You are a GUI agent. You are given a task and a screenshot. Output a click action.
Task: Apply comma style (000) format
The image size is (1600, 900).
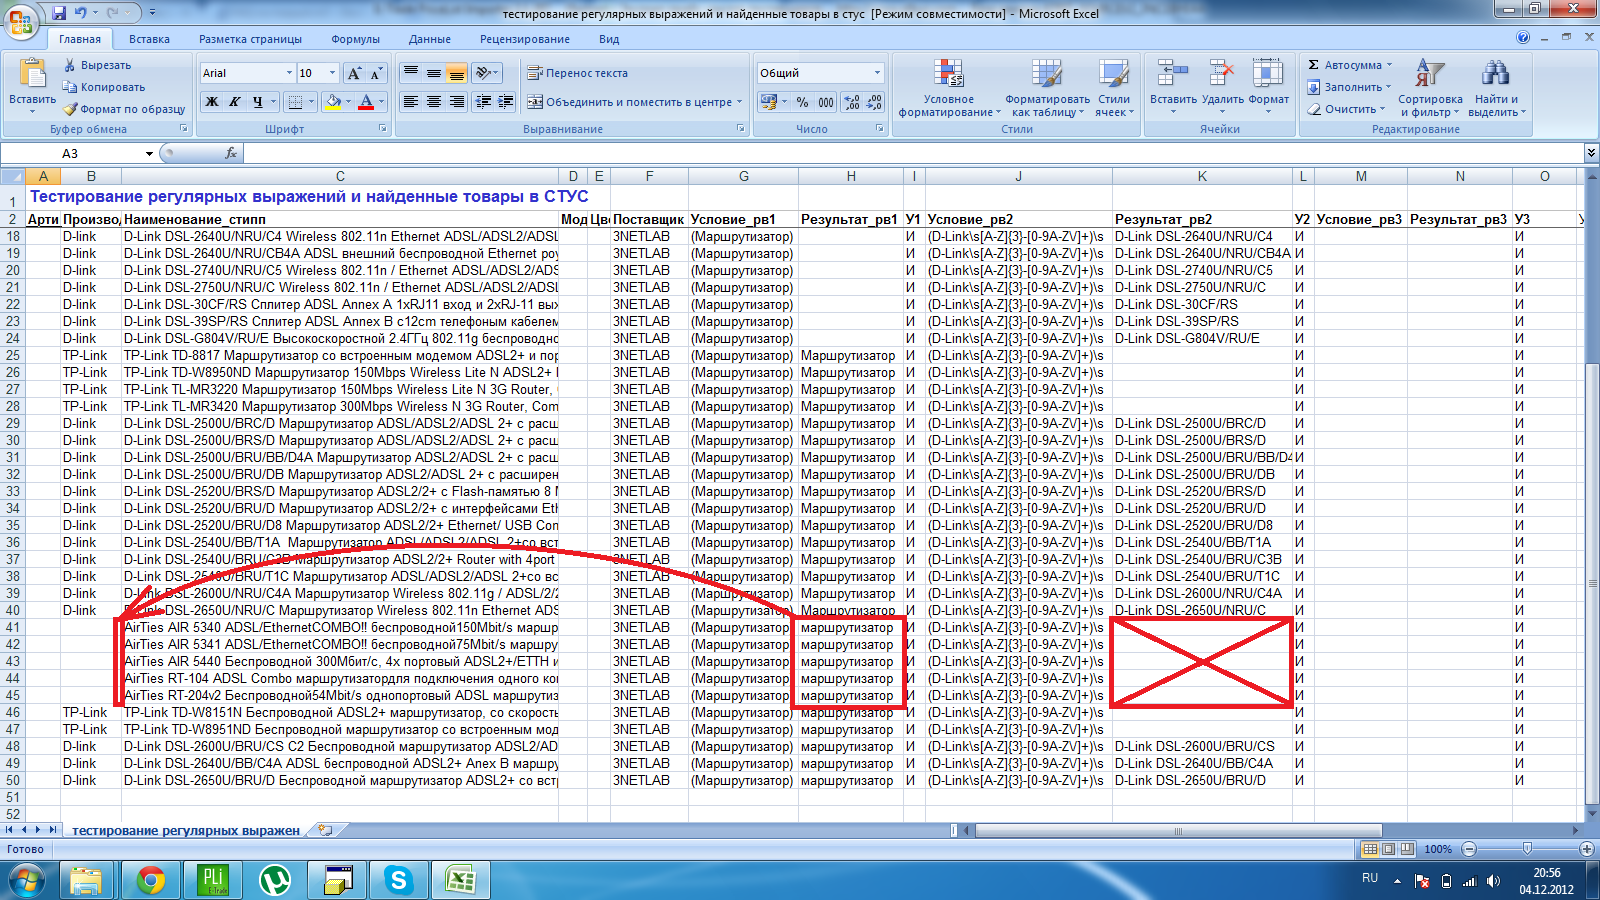826,102
